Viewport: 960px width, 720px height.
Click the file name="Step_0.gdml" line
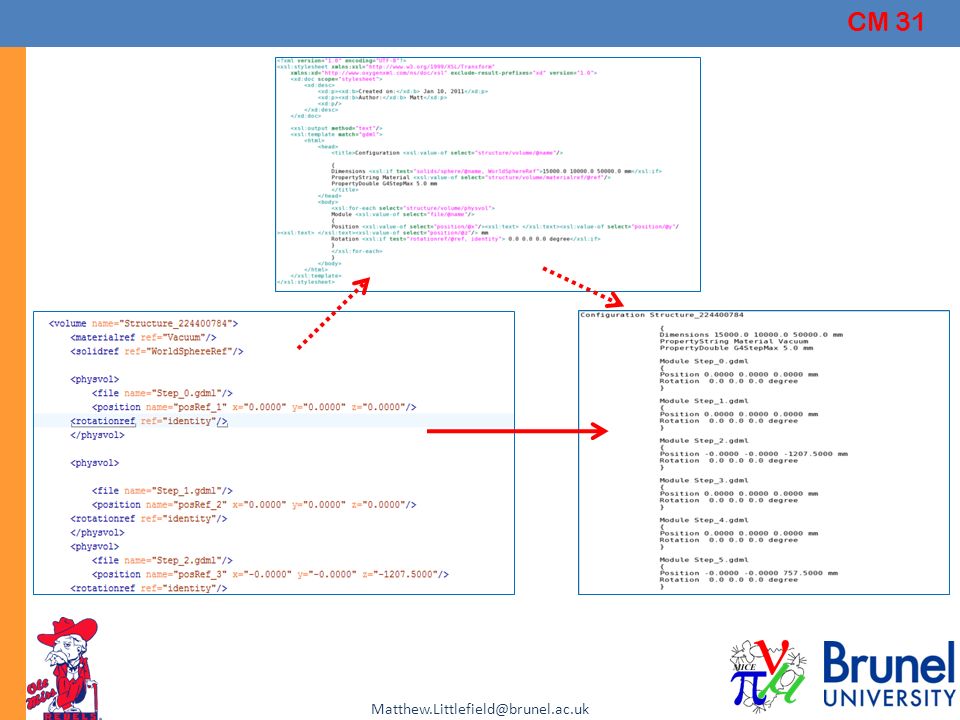coord(162,393)
